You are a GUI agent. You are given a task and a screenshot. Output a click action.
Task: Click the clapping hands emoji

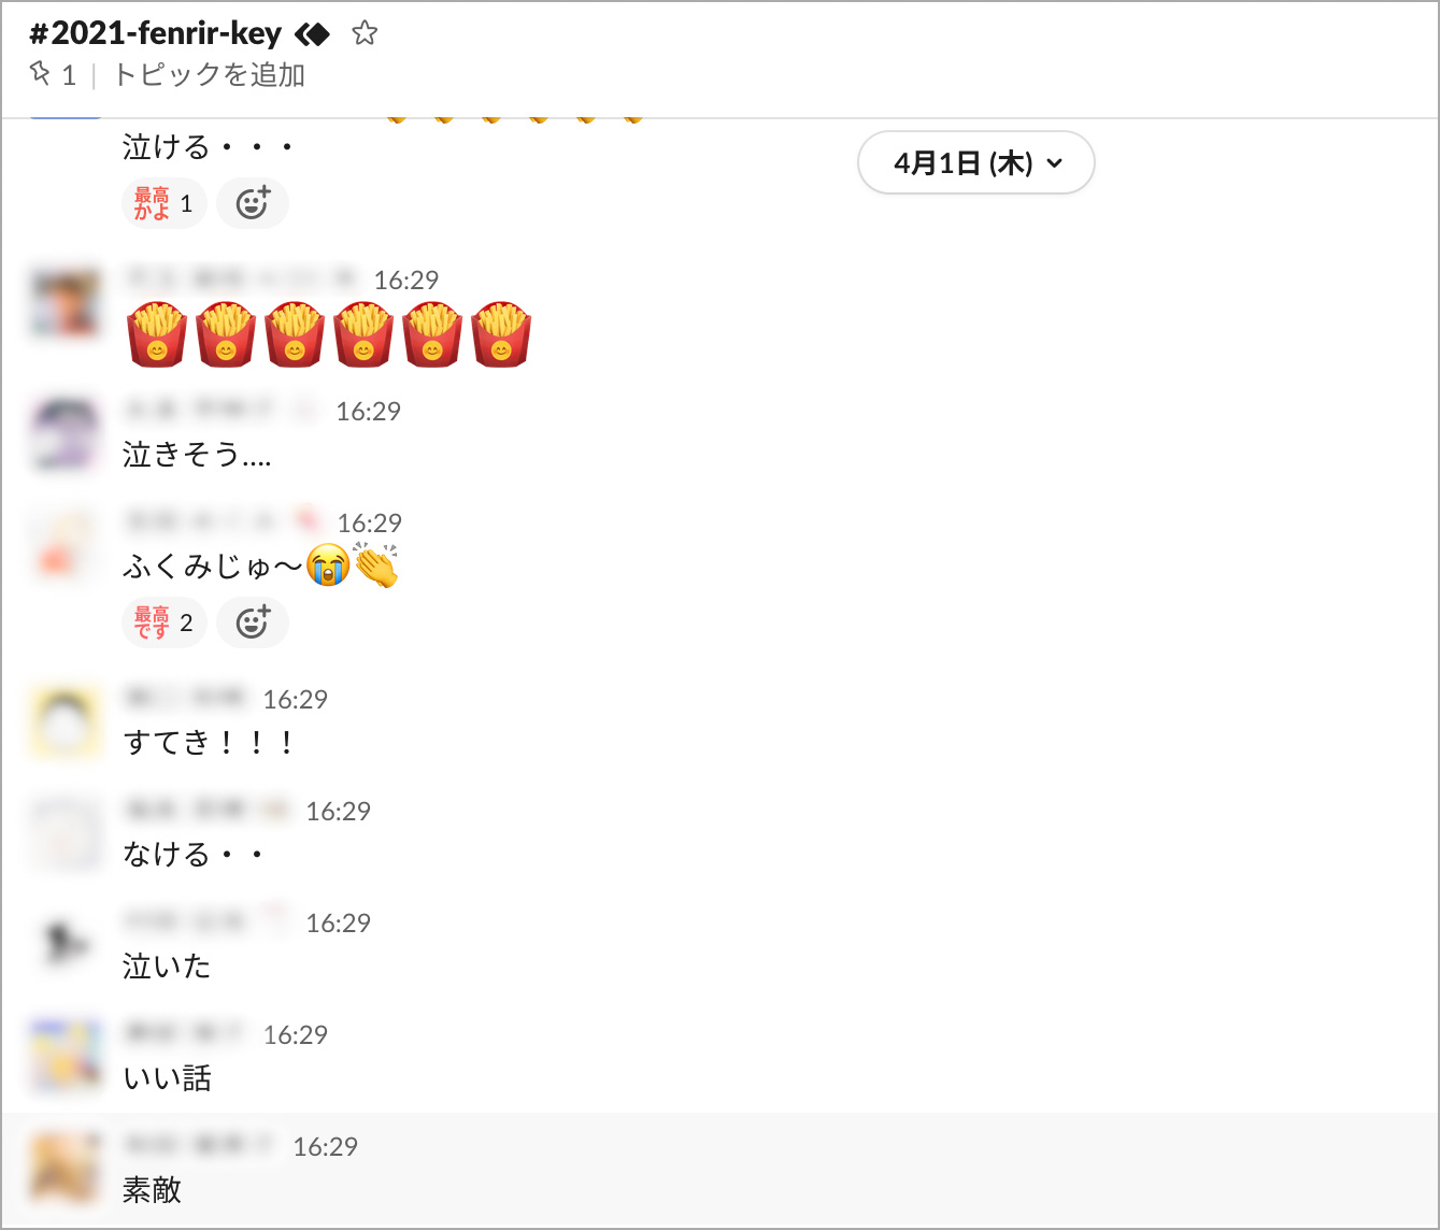coord(376,566)
